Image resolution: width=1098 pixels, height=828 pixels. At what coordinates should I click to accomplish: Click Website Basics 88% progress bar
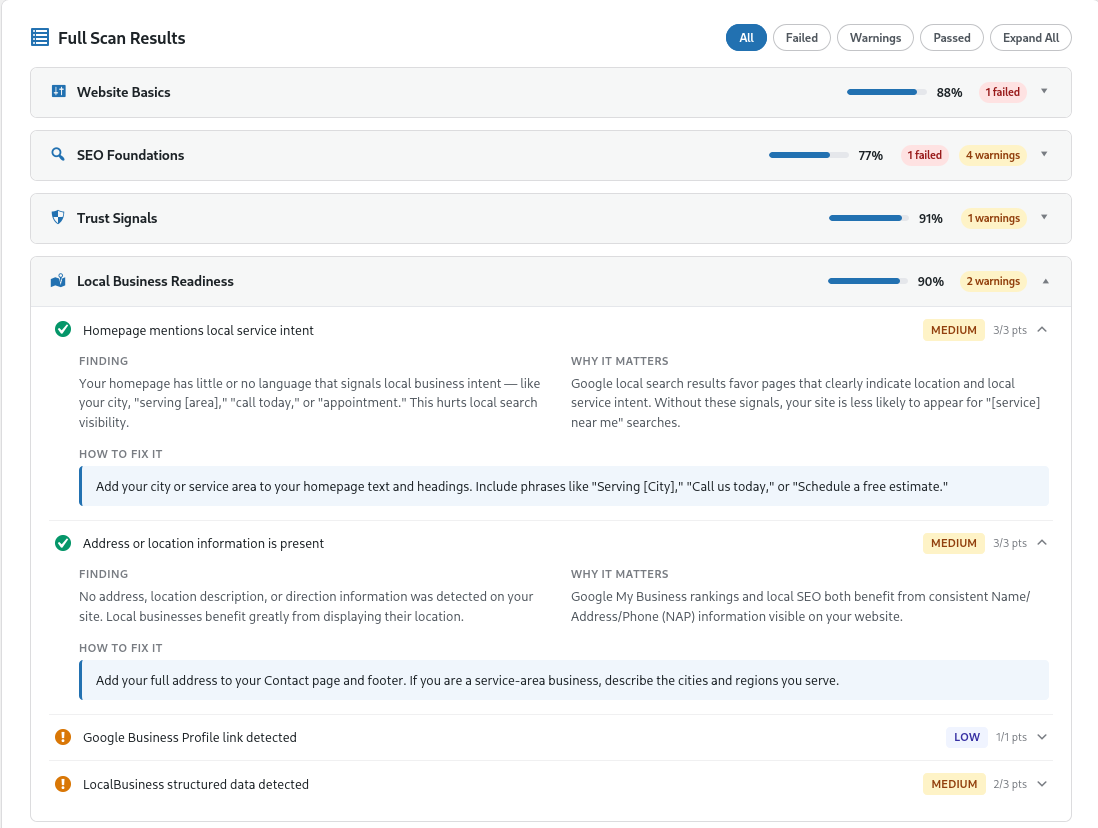pyautogui.click(x=887, y=92)
